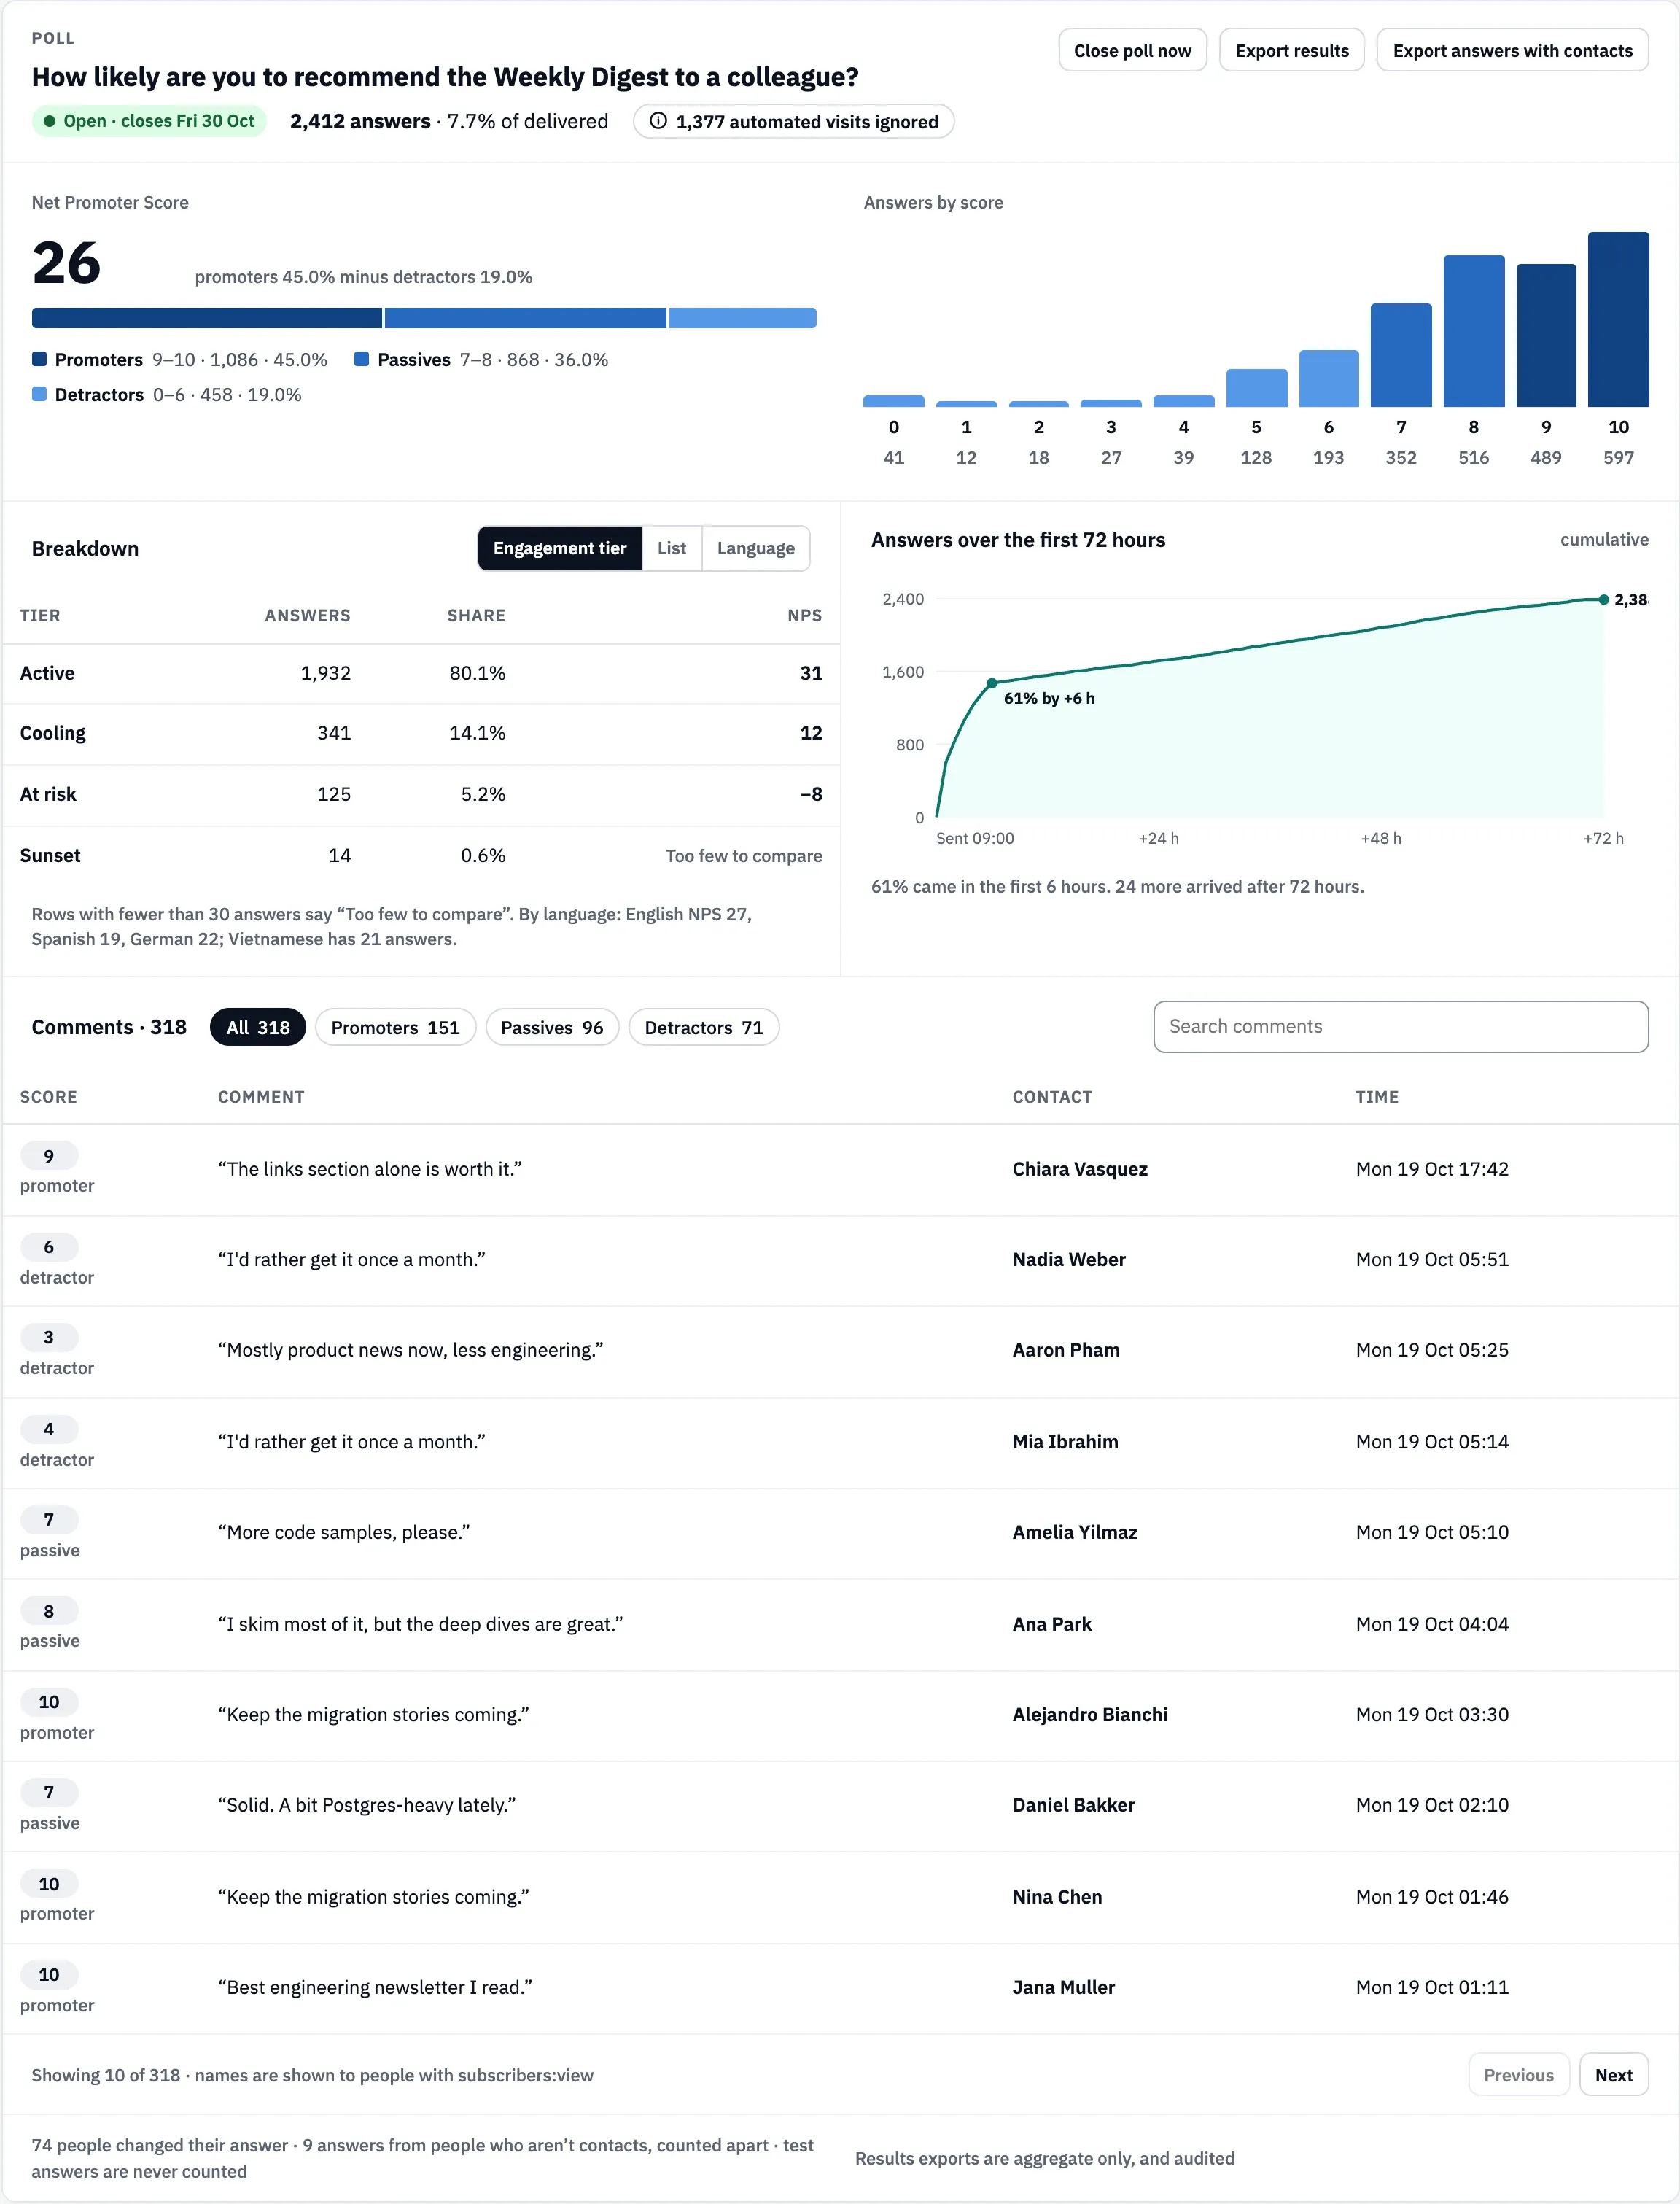Go to Next comments page
The height and width of the screenshot is (2204, 1680).
point(1613,2075)
